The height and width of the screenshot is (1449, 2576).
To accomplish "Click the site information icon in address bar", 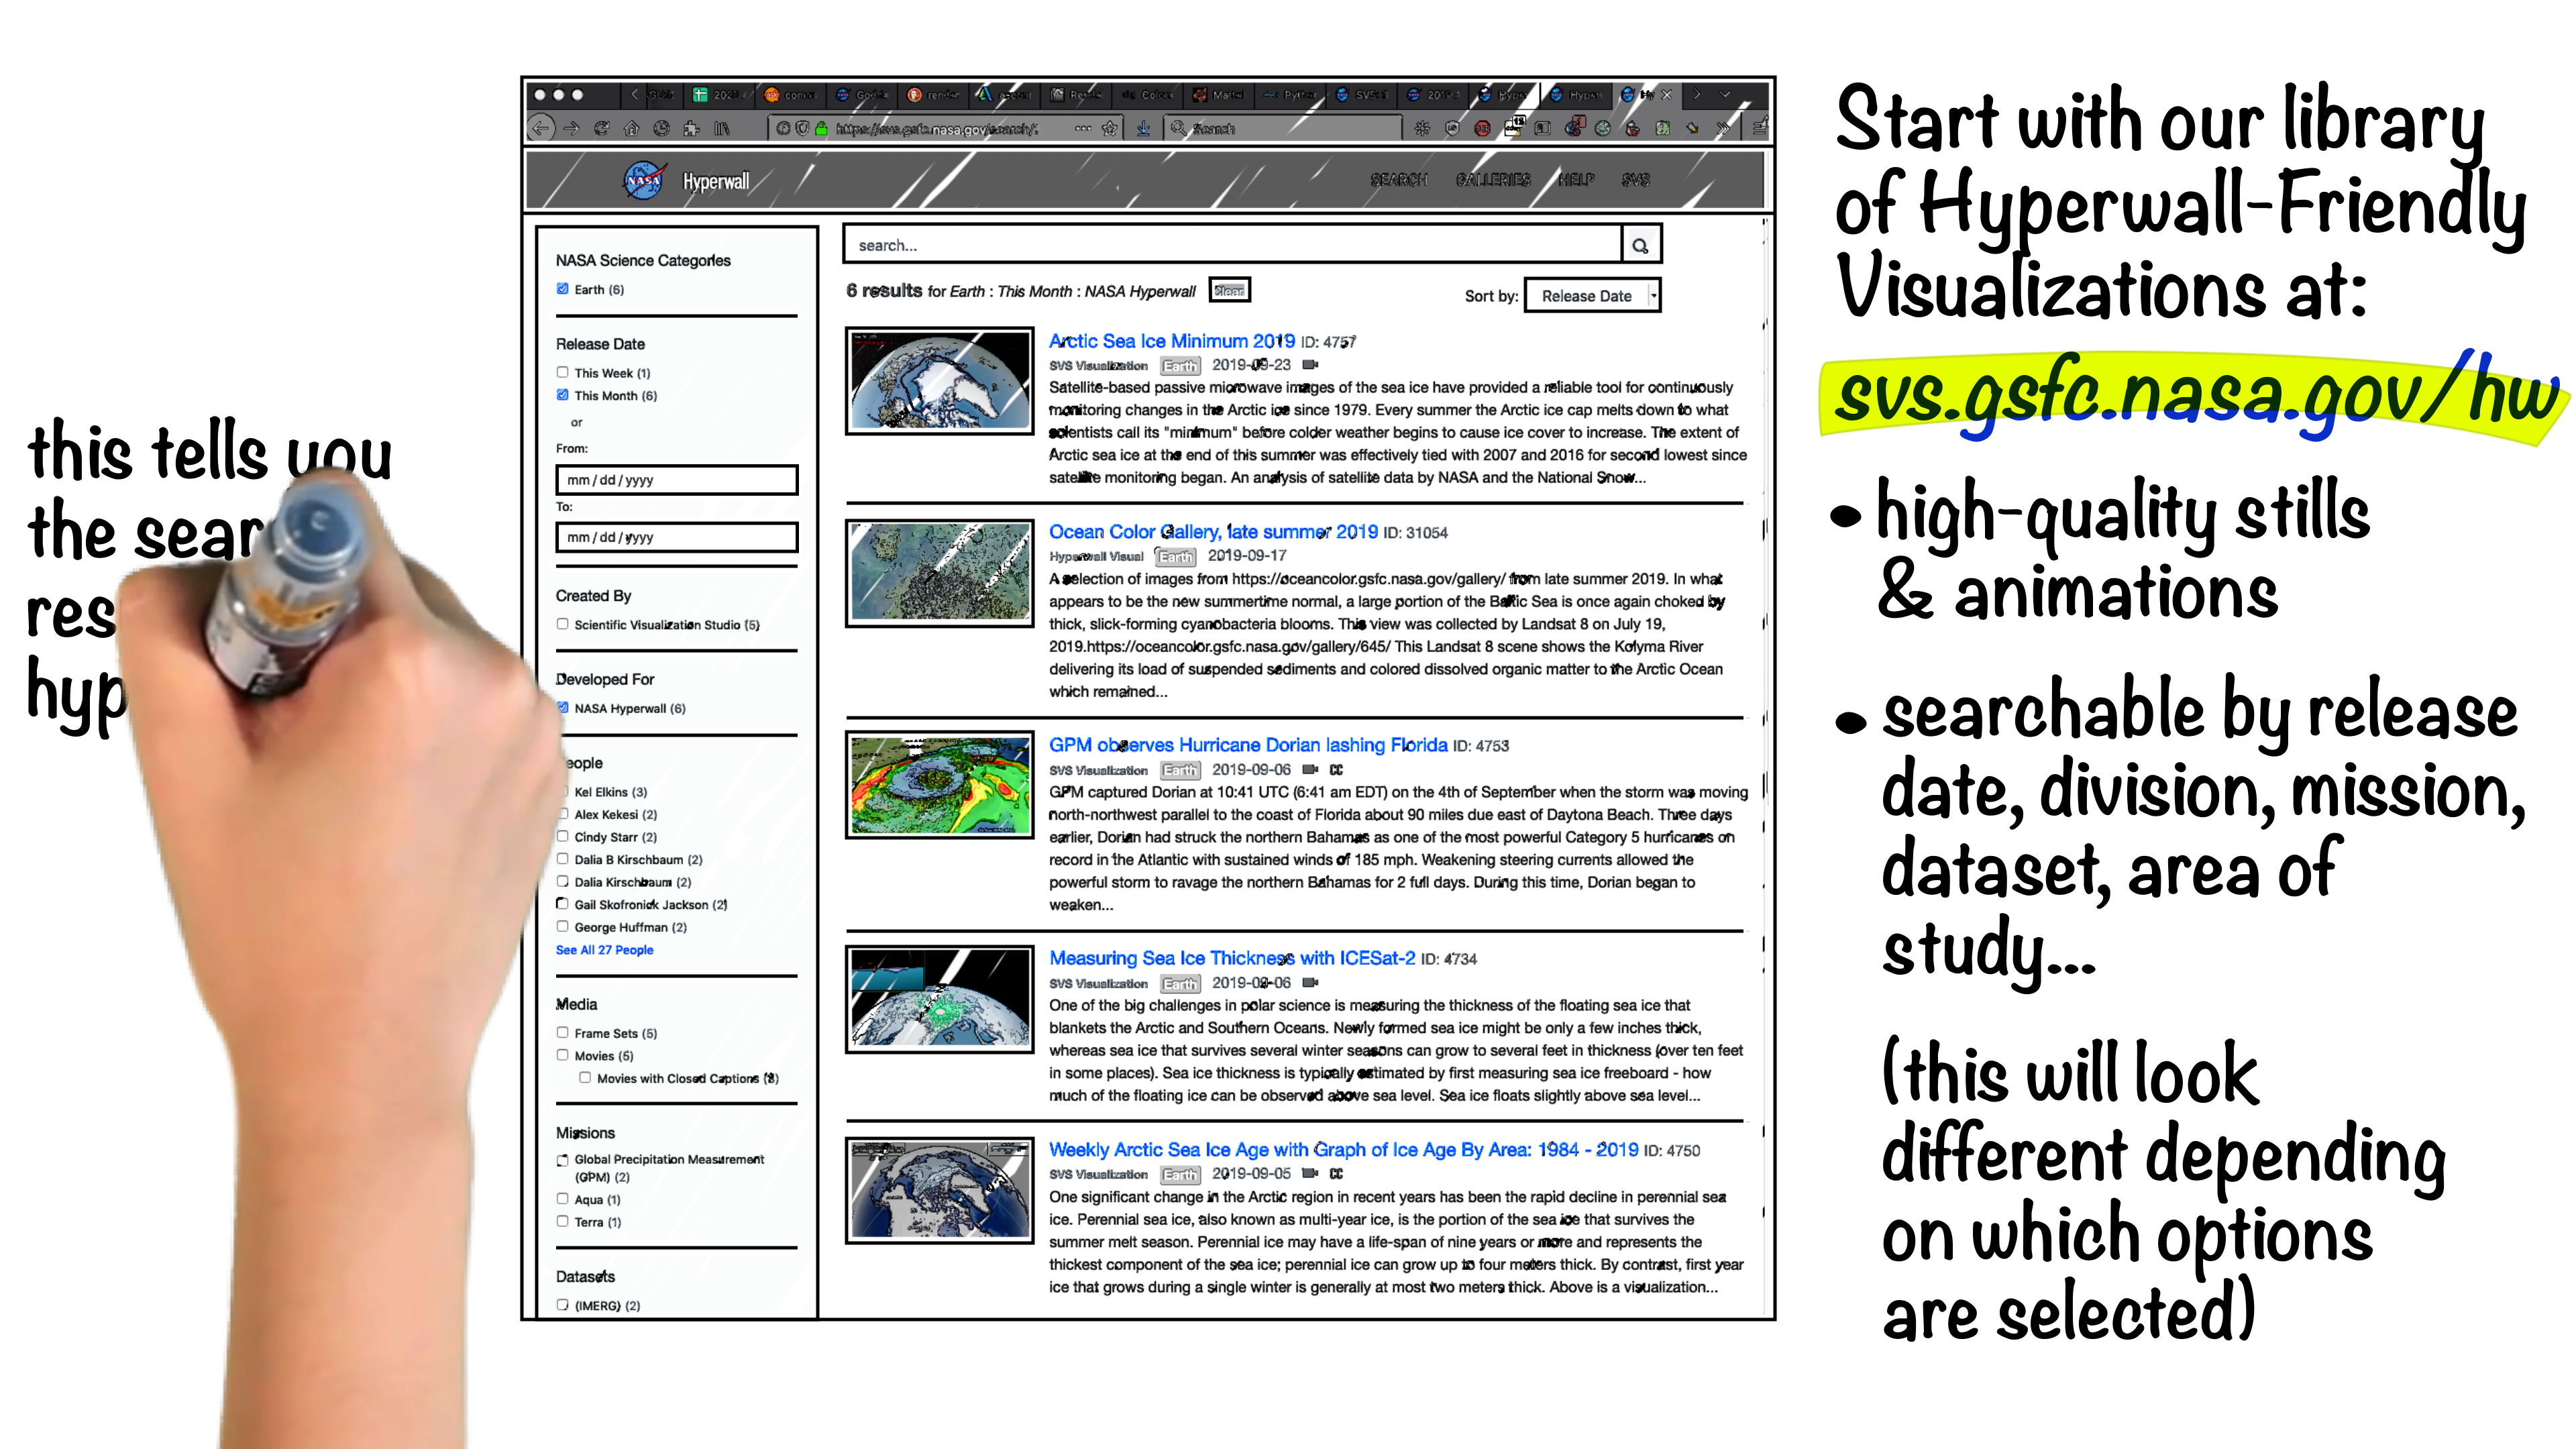I will point(783,128).
